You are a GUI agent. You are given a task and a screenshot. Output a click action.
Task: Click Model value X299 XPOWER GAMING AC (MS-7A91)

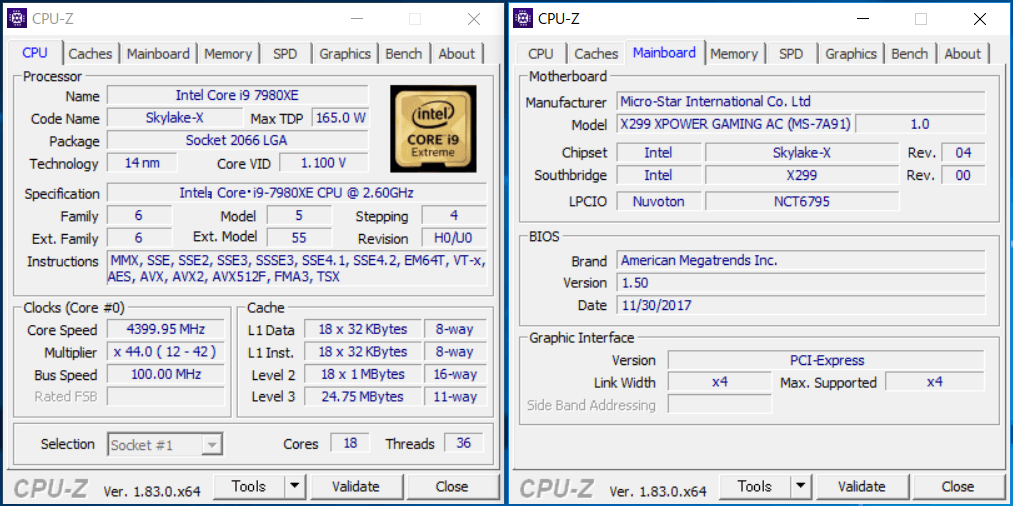click(735, 123)
